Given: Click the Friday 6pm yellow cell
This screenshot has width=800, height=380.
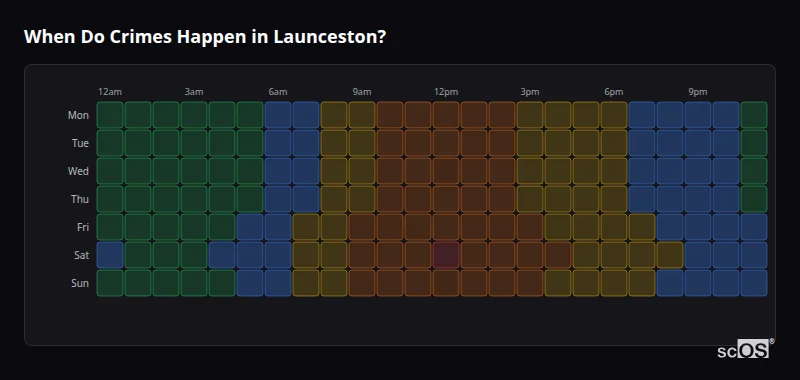Looking at the screenshot, I should [x=614, y=227].
